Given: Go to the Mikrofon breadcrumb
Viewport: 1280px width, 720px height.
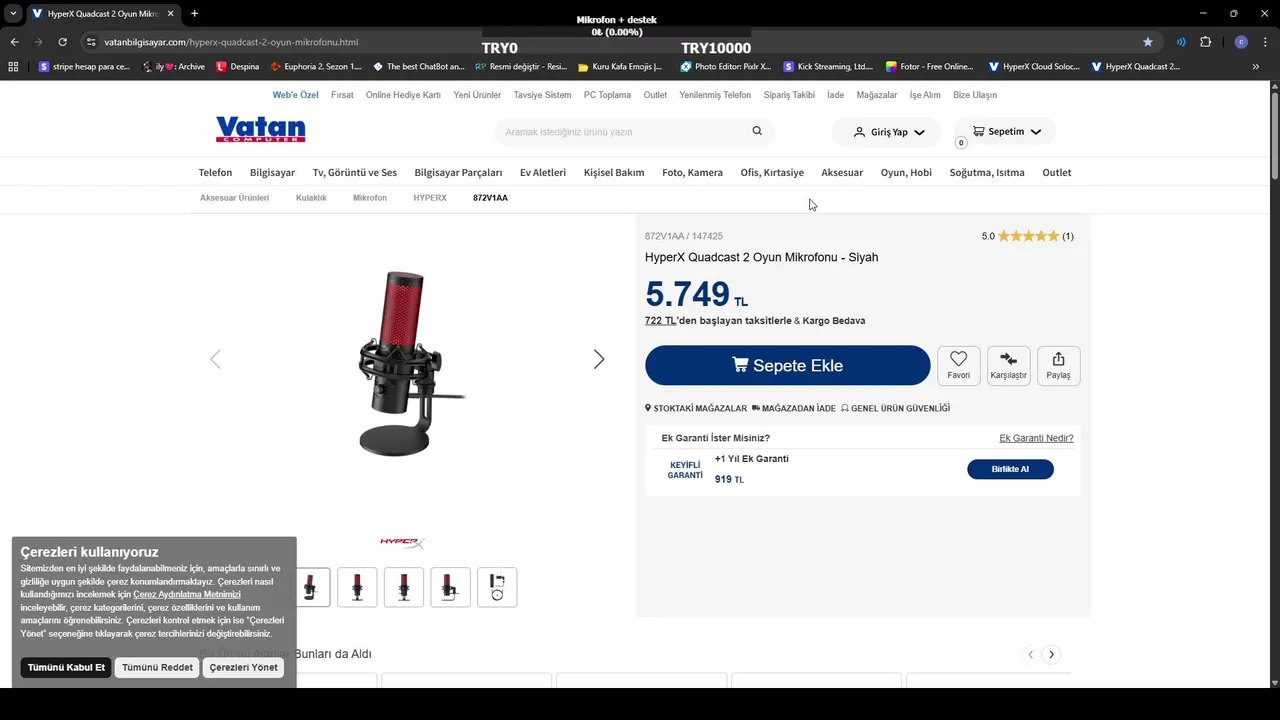Looking at the screenshot, I should tap(370, 198).
